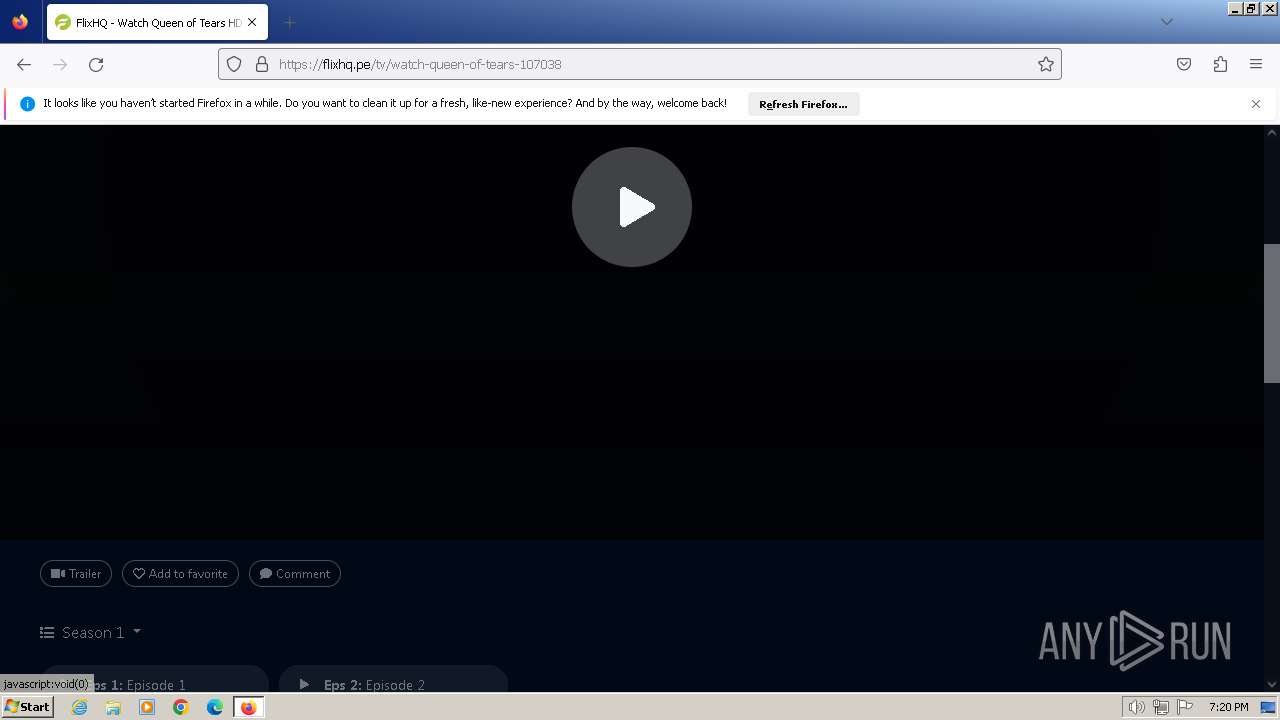Click the scrollbar up arrow

1272,132
